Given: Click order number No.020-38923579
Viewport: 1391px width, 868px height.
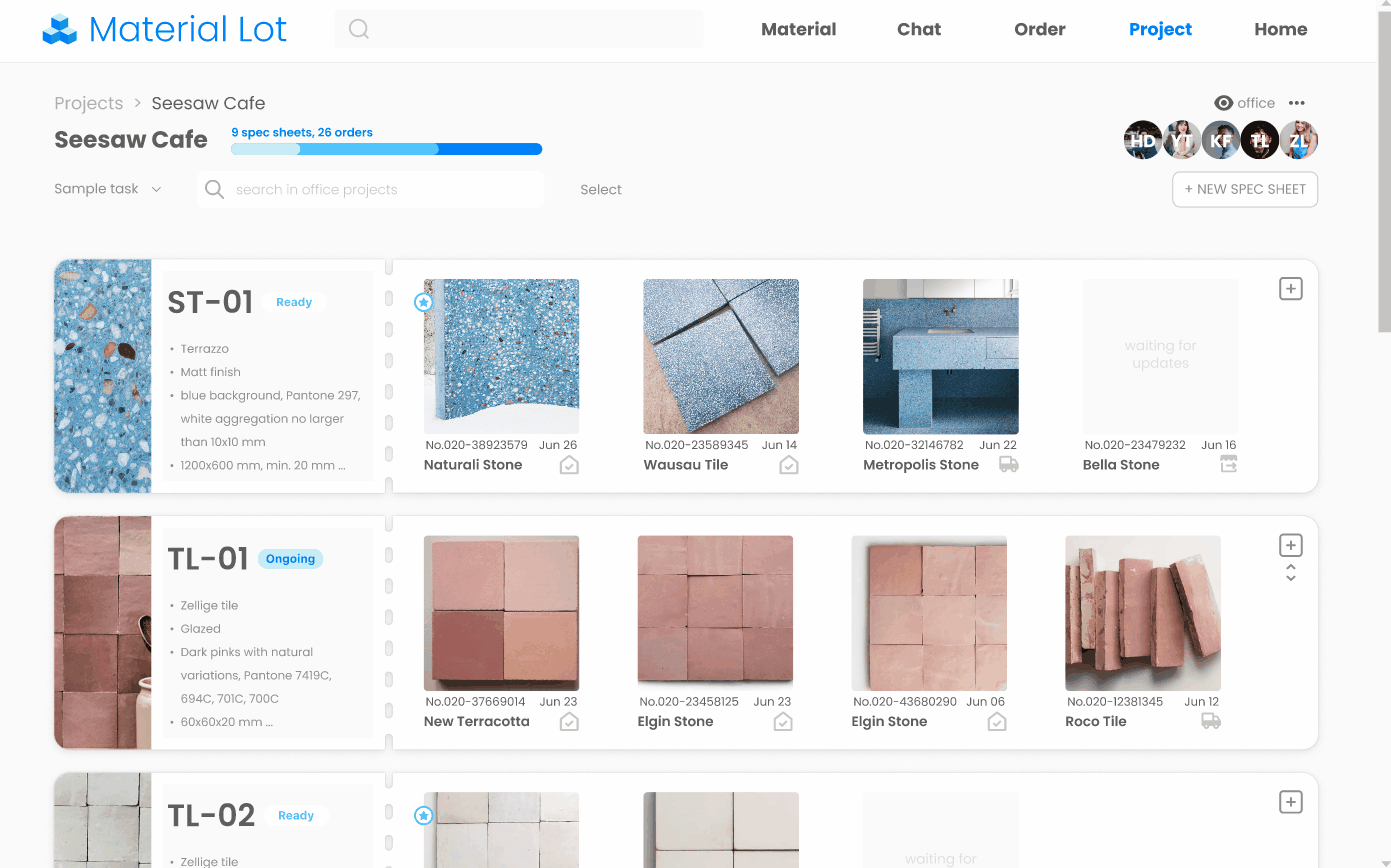Looking at the screenshot, I should coord(476,445).
